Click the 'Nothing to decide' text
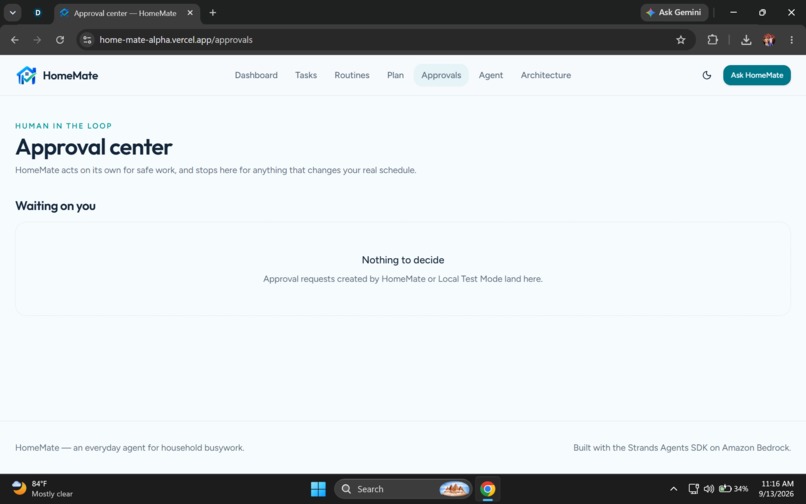This screenshot has width=806, height=504. point(403,260)
